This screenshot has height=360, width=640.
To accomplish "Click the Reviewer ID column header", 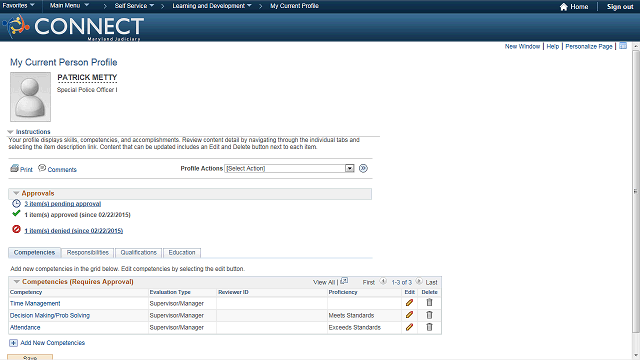I will [233, 292].
